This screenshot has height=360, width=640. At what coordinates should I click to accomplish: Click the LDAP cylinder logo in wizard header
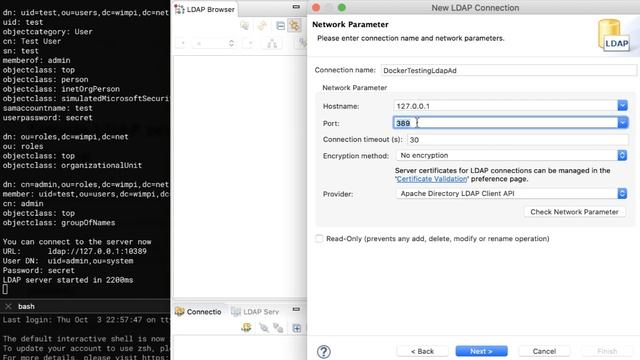point(613,36)
